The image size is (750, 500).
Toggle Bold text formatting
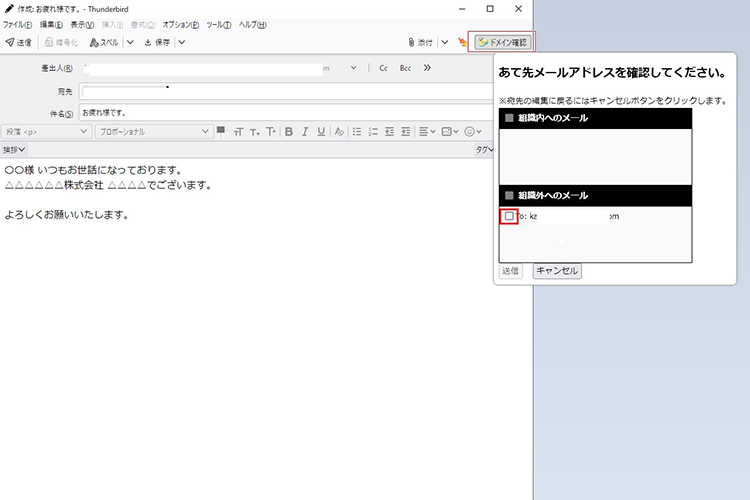289,131
